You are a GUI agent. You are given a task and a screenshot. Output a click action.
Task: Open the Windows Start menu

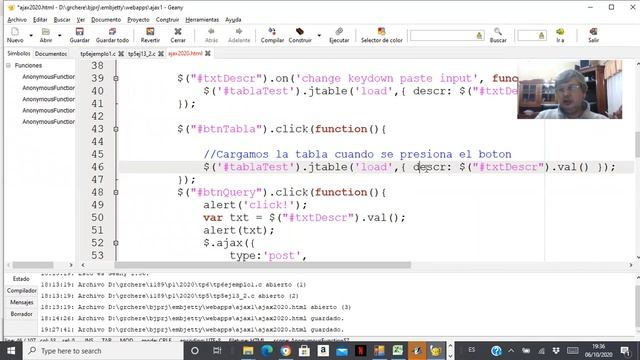pyautogui.click(x=11, y=351)
